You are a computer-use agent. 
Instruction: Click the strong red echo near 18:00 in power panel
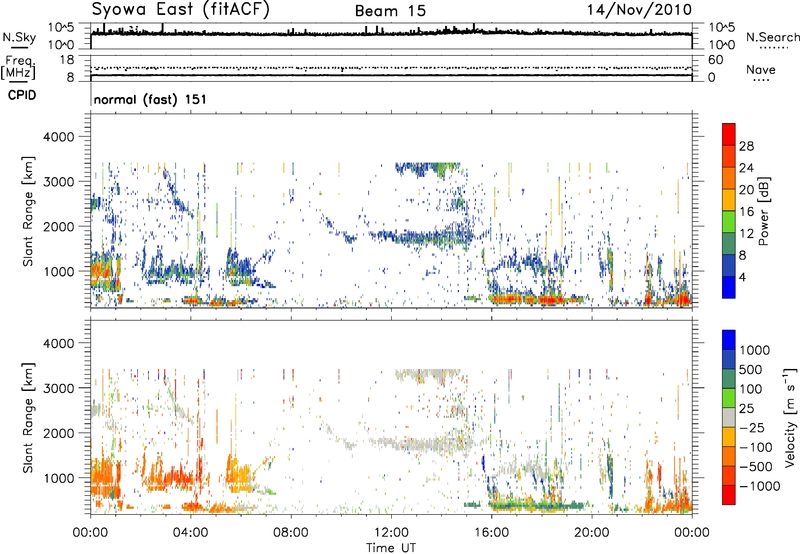(549, 300)
